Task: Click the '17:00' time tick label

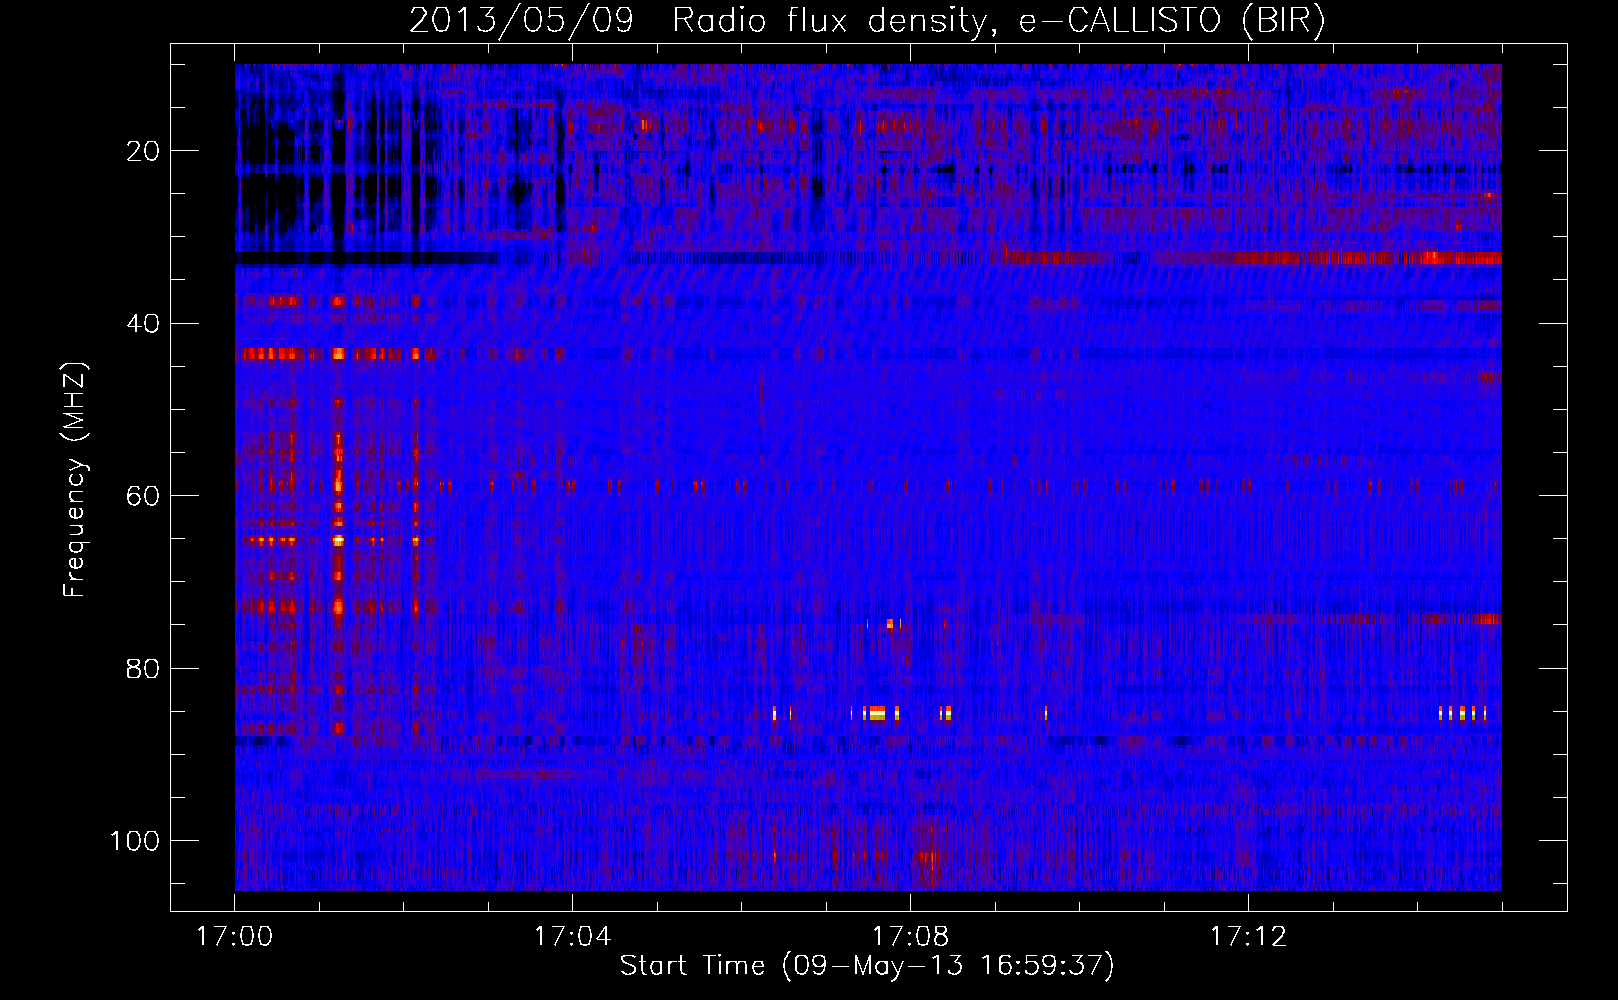Action: 235,937
